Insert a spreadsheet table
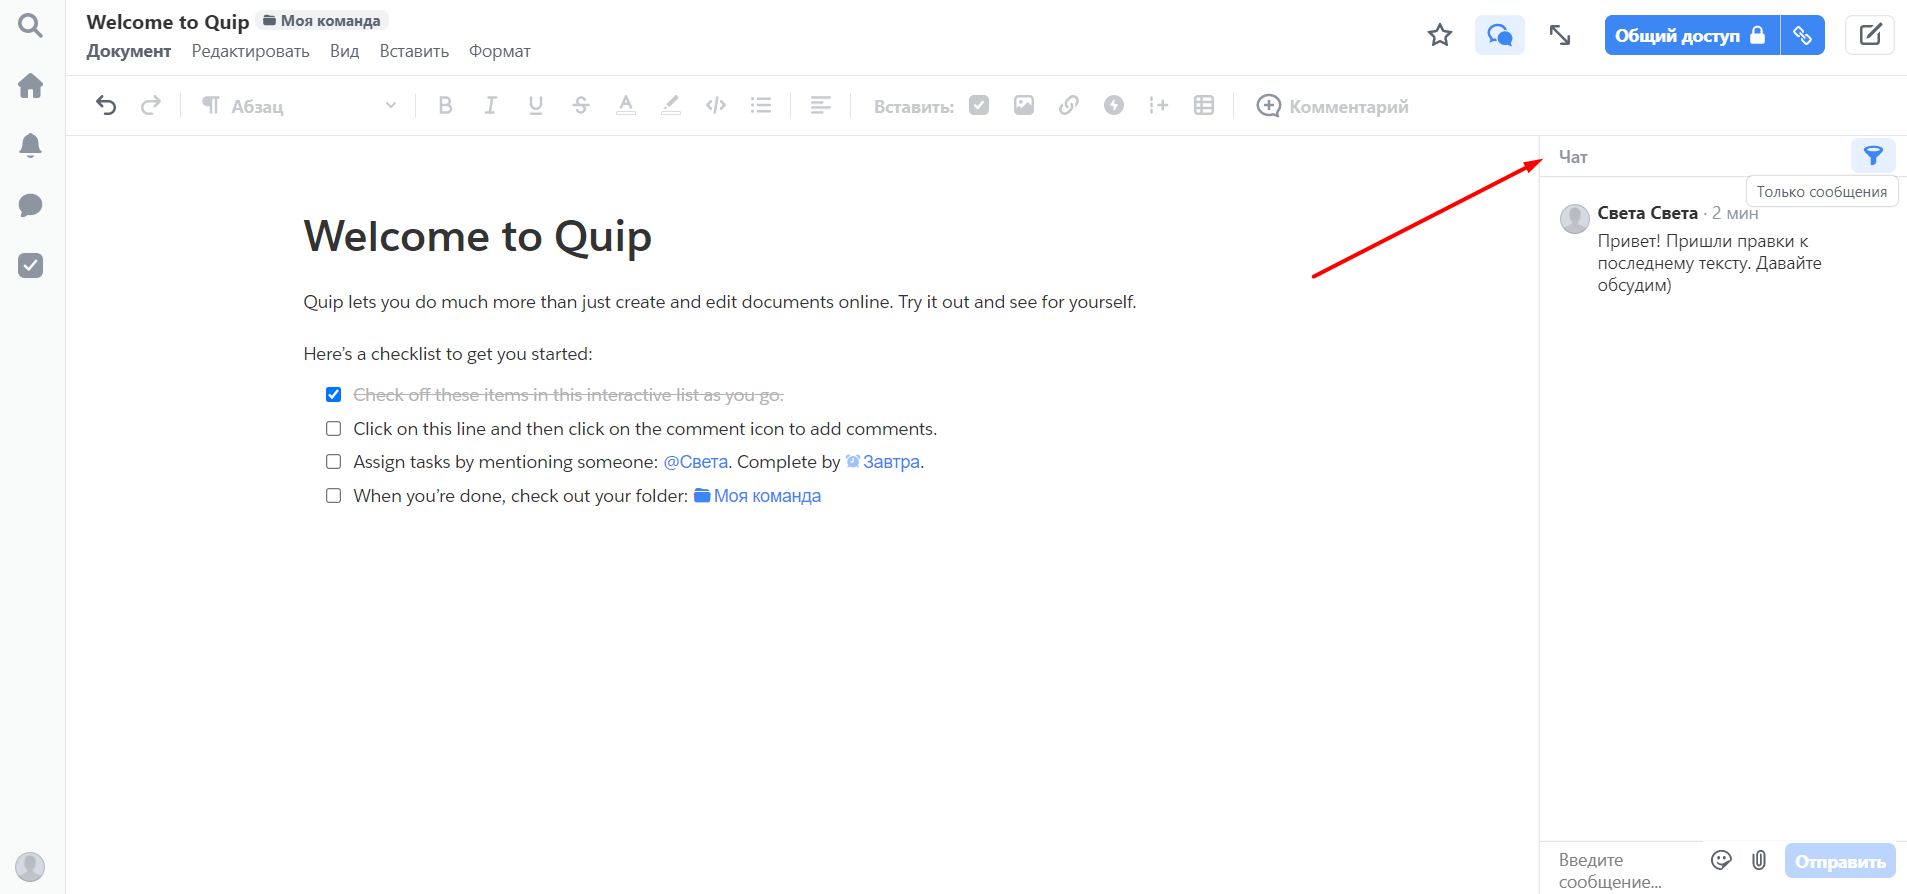 click(1204, 105)
